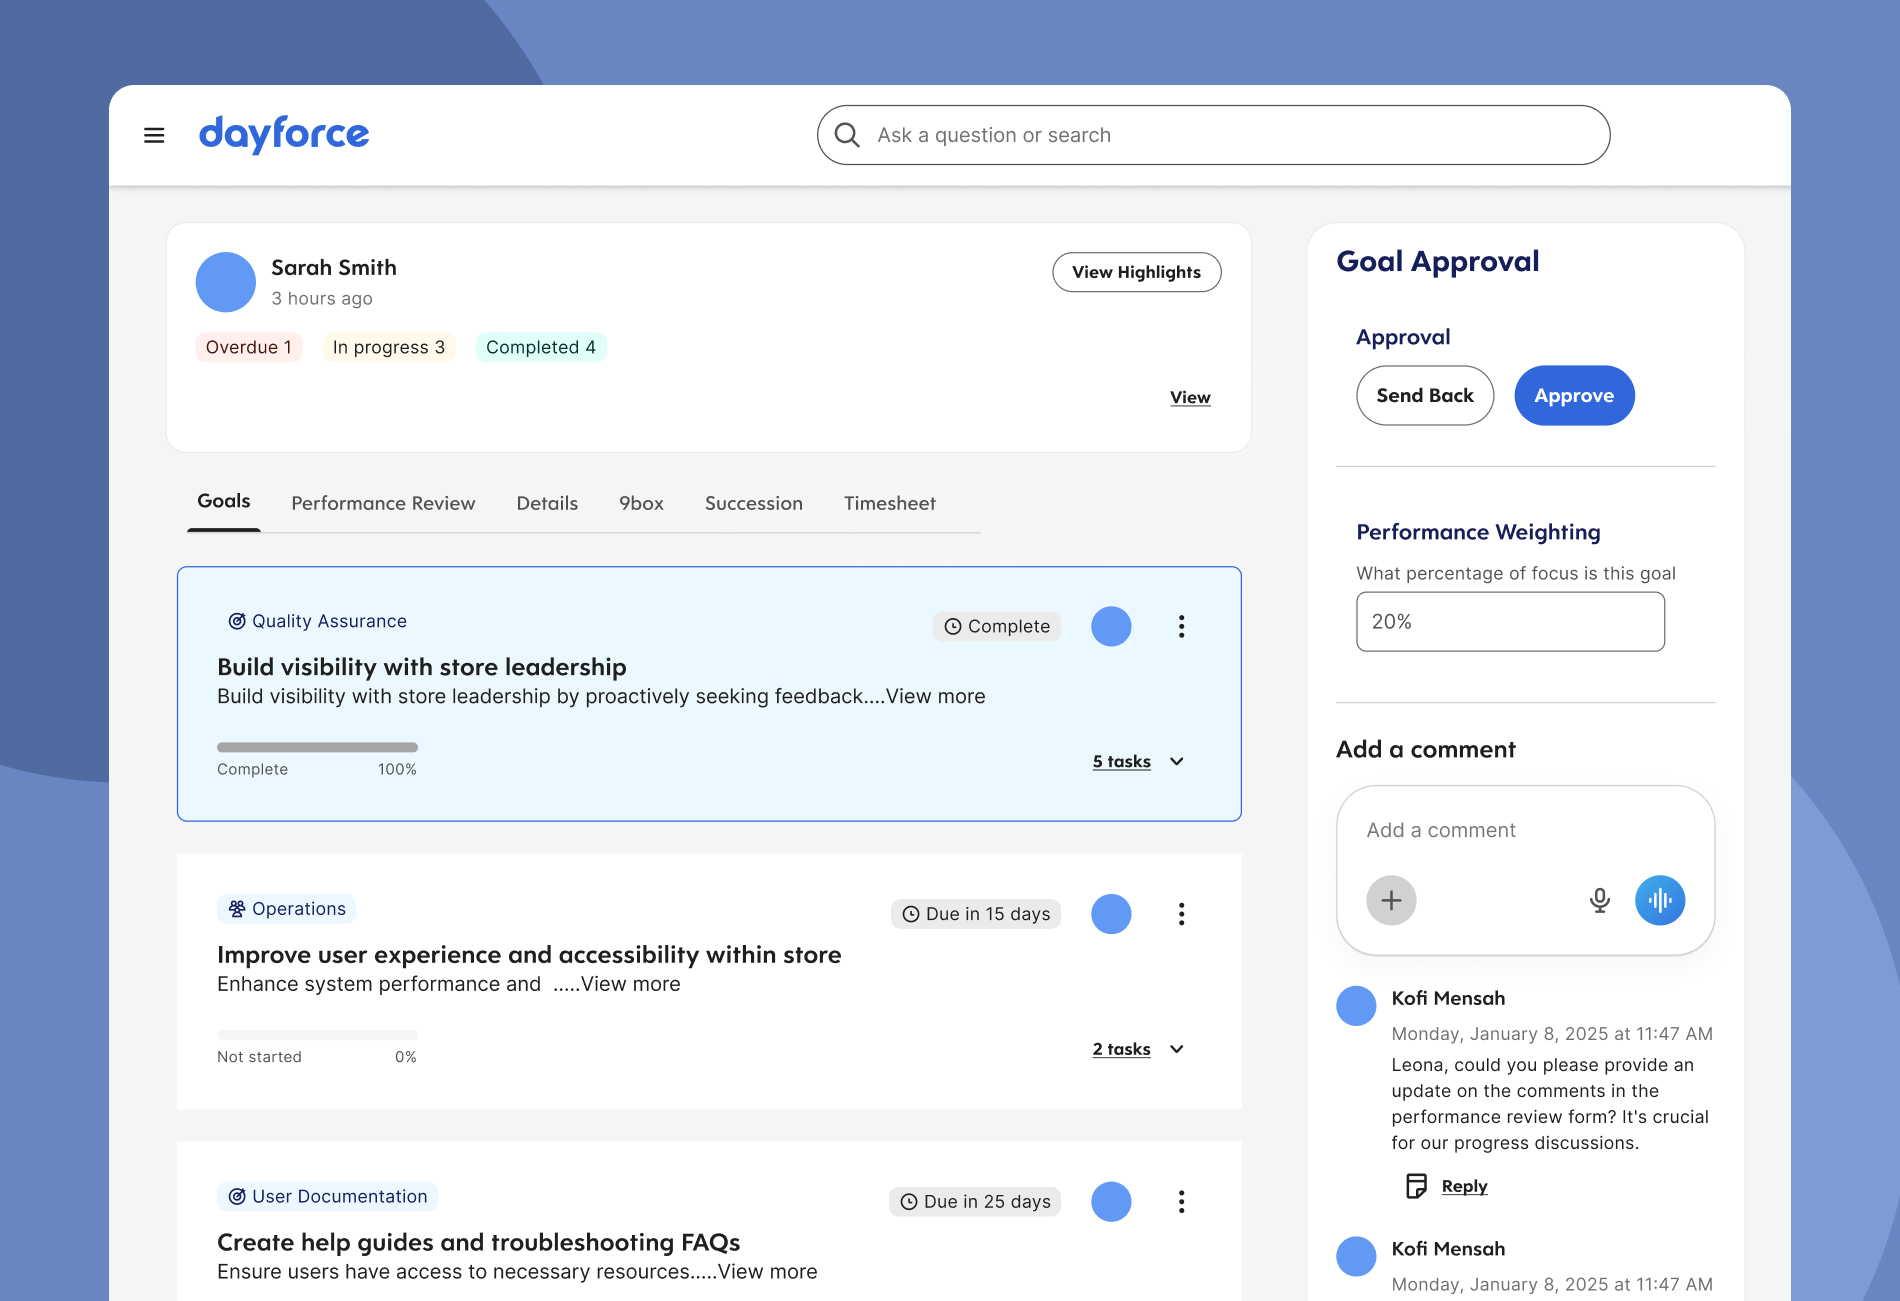The width and height of the screenshot is (1900, 1301).
Task: Open the 2 tasks link
Action: tap(1121, 1049)
